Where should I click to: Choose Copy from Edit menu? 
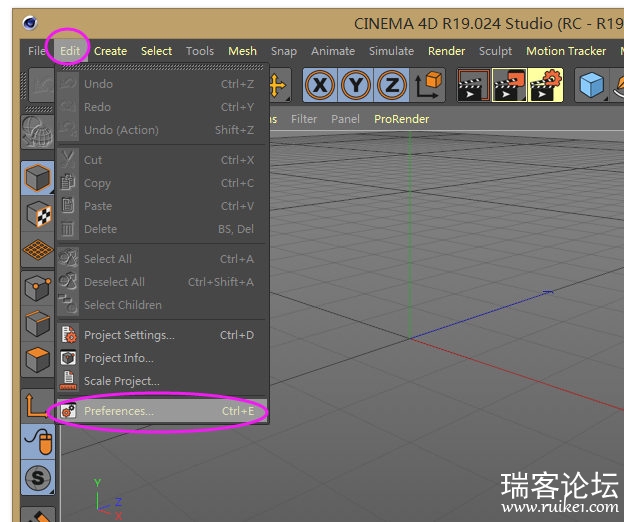162,183
